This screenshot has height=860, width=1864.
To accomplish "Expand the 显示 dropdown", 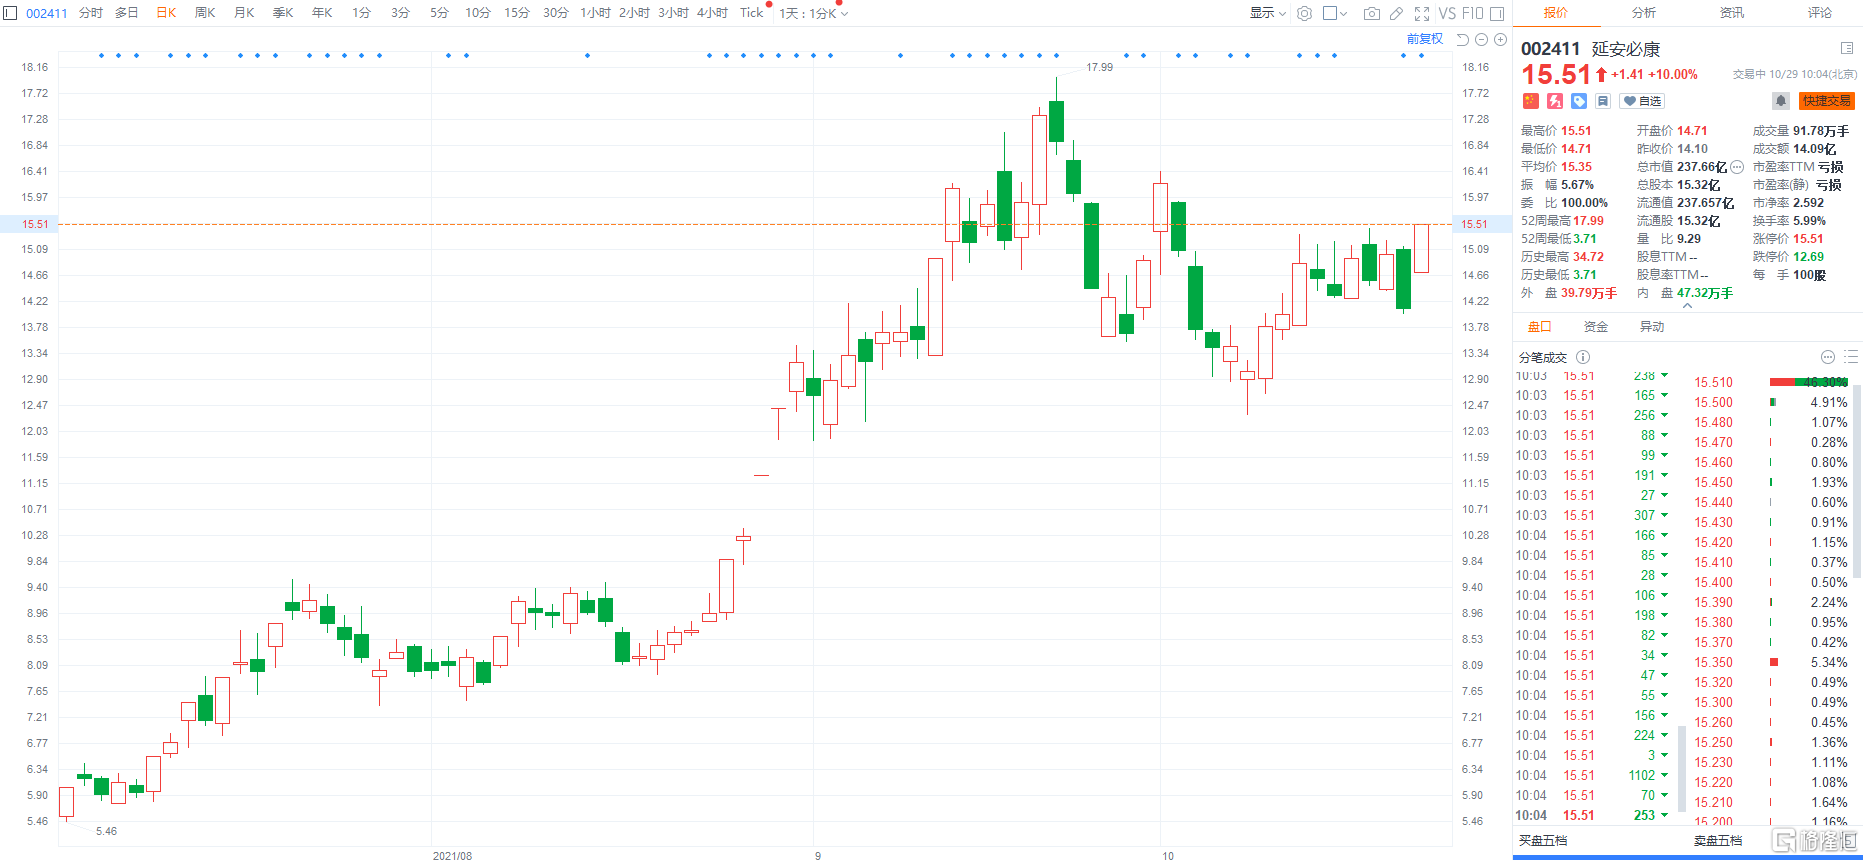I will (1268, 13).
